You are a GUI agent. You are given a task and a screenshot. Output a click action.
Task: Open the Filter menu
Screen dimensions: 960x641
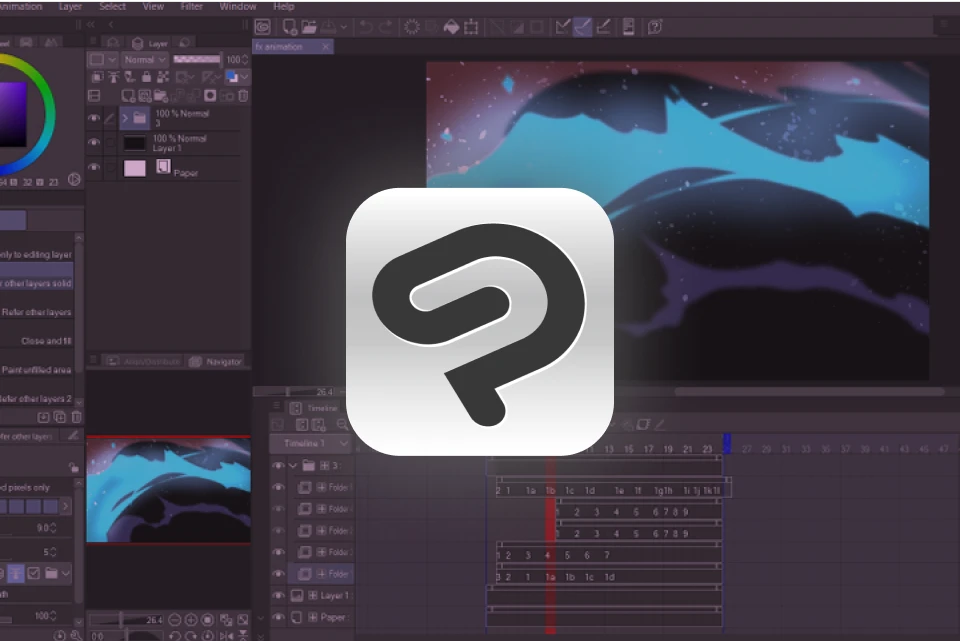click(192, 6)
